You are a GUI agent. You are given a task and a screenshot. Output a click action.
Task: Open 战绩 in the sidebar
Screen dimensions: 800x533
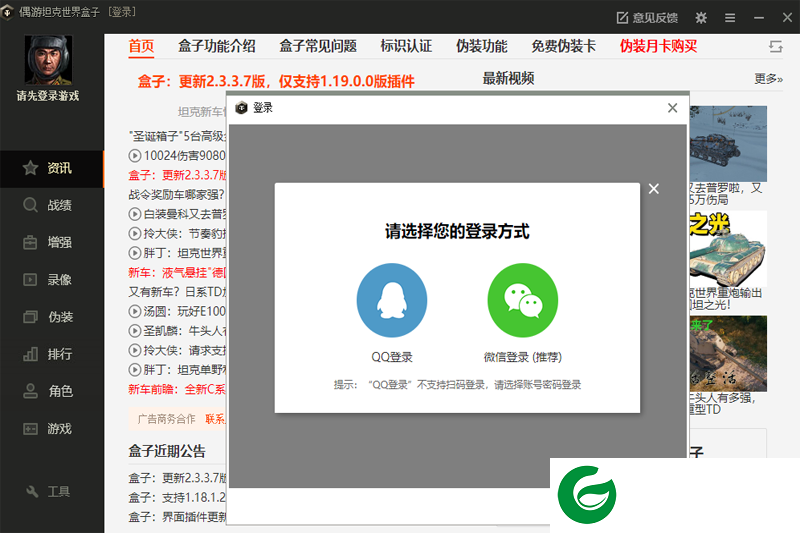pyautogui.click(x=52, y=205)
